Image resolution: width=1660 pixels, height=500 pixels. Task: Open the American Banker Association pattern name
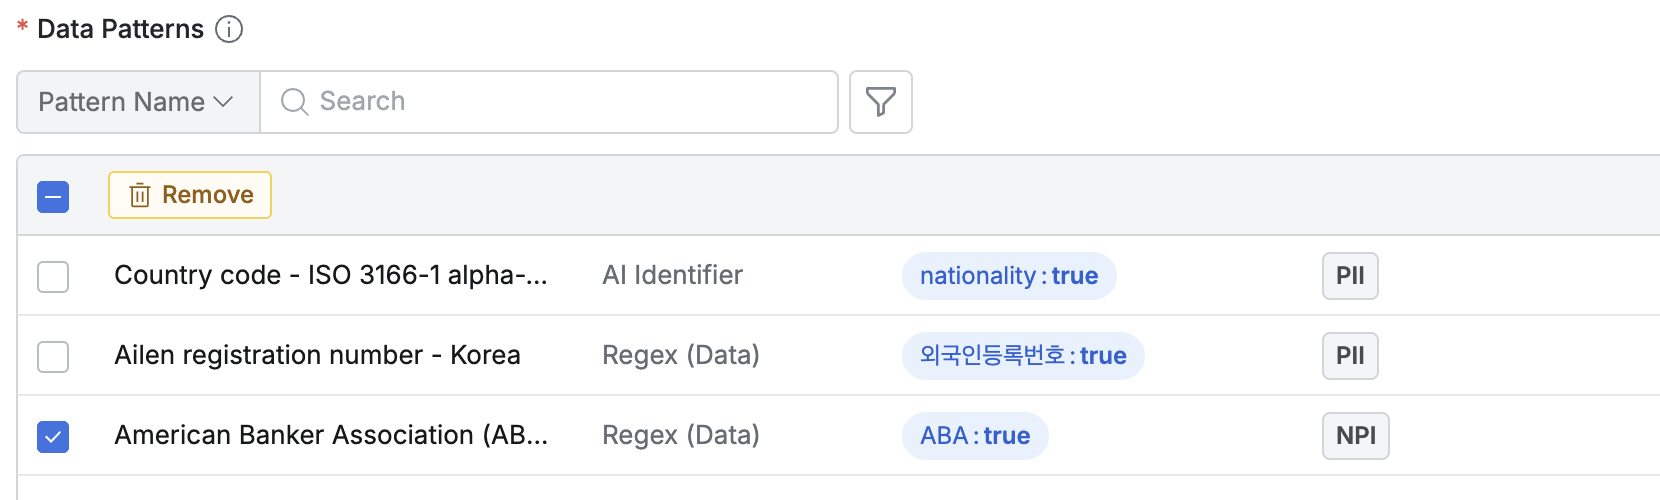point(331,435)
